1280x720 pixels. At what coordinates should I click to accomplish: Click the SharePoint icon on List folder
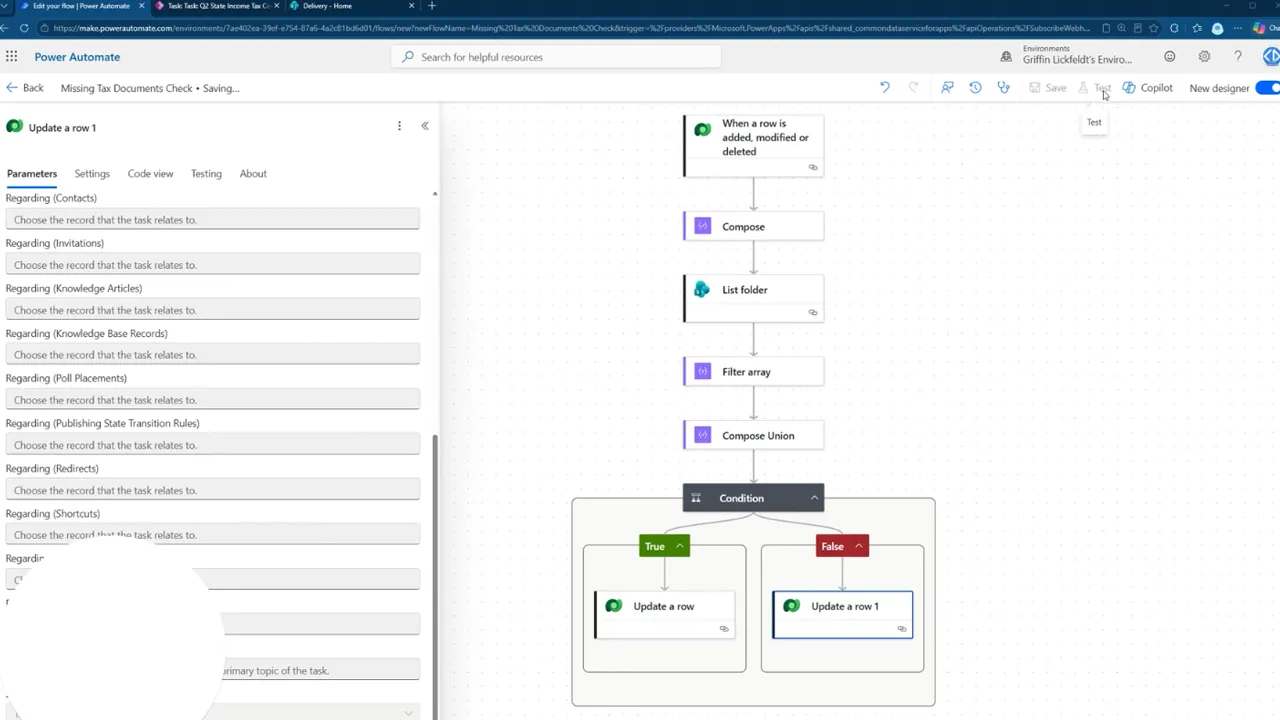[702, 290]
